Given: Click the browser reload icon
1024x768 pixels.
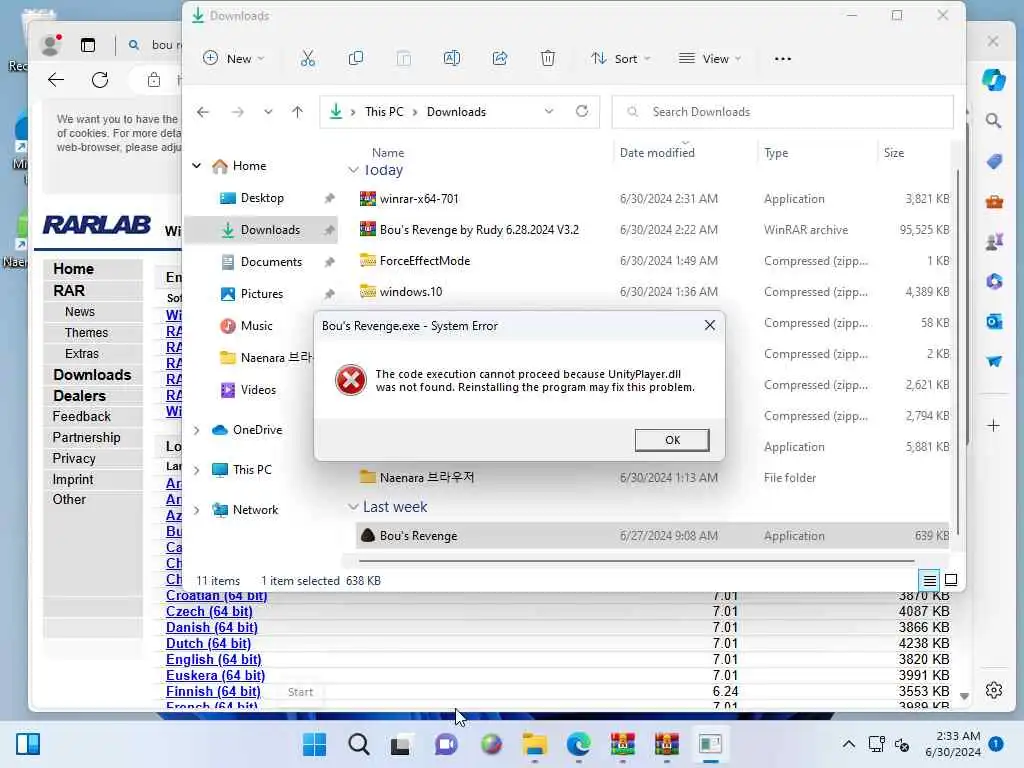Looking at the screenshot, I should tap(100, 80).
